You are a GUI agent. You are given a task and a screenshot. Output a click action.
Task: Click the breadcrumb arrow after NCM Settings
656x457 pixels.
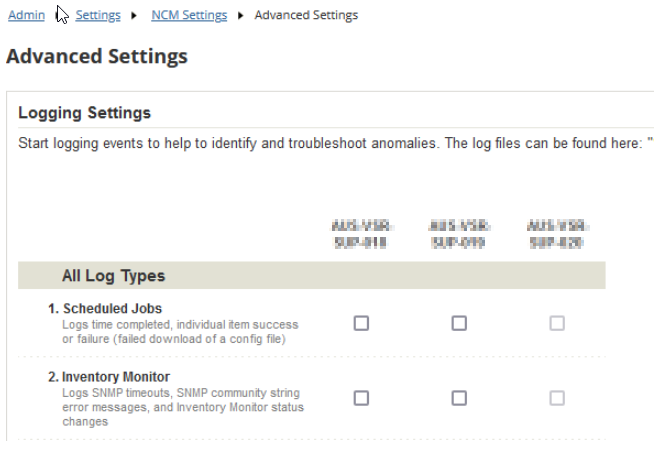click(241, 15)
